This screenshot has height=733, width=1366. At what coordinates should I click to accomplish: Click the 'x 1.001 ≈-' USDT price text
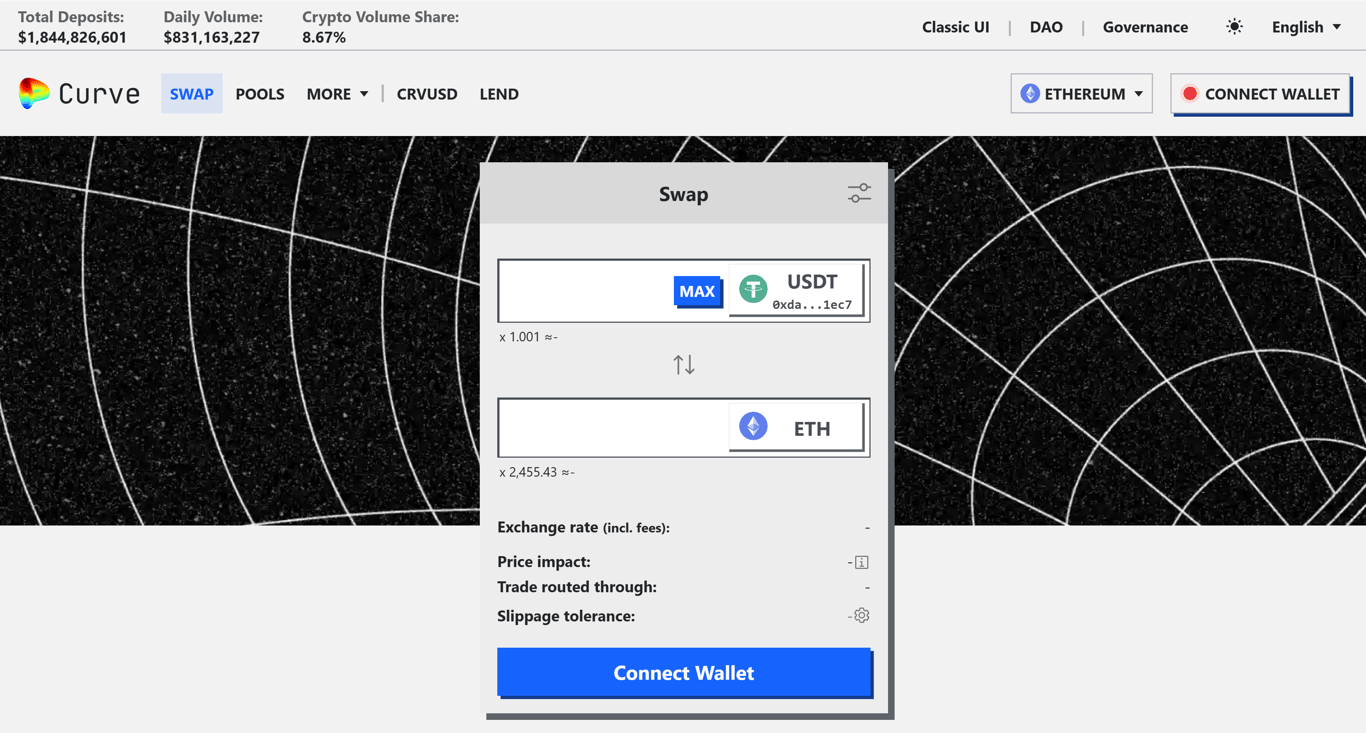(528, 337)
